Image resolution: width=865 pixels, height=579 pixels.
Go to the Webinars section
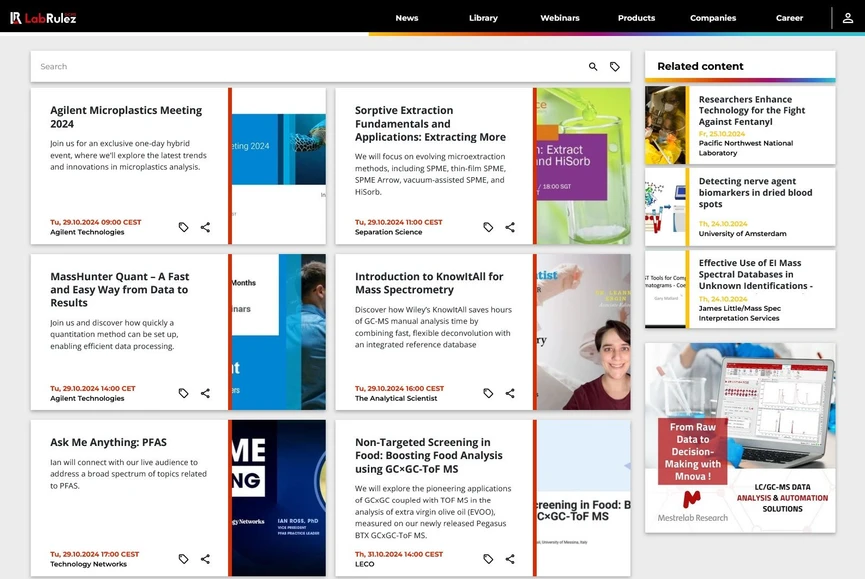560,18
